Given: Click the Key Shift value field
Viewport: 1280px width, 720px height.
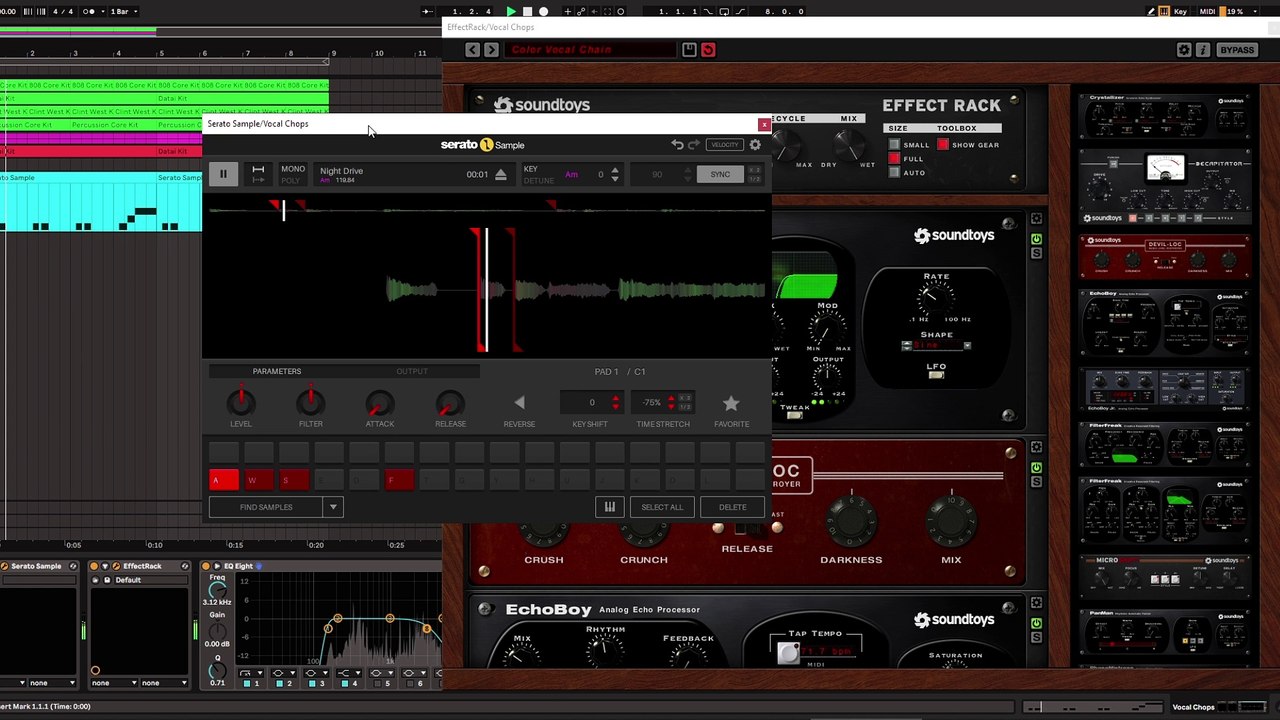Looking at the screenshot, I should click(592, 402).
